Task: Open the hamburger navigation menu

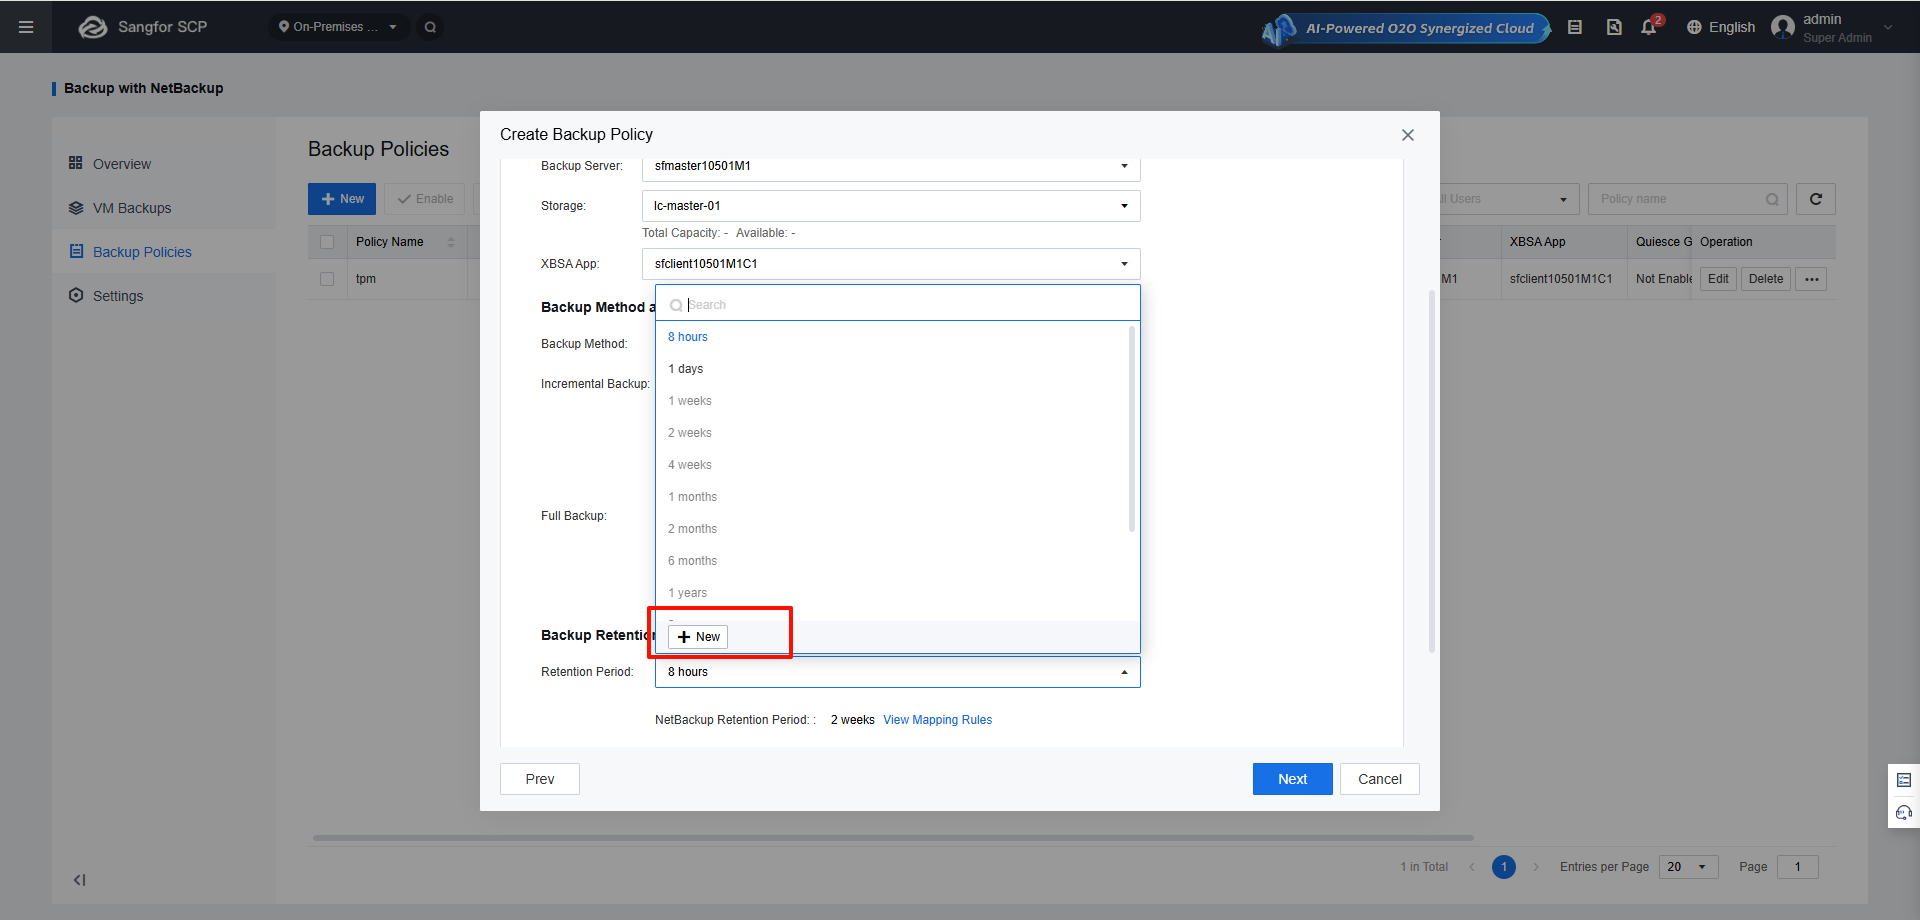Action: [26, 27]
